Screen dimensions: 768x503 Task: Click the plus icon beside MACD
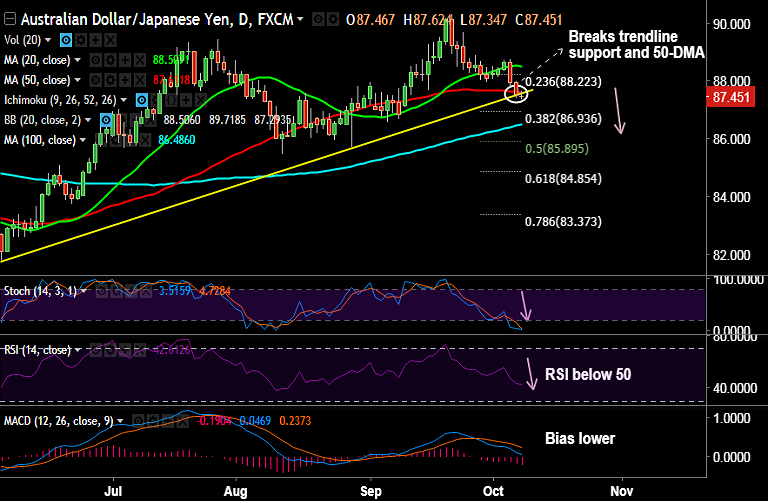pyautogui.click(x=168, y=421)
